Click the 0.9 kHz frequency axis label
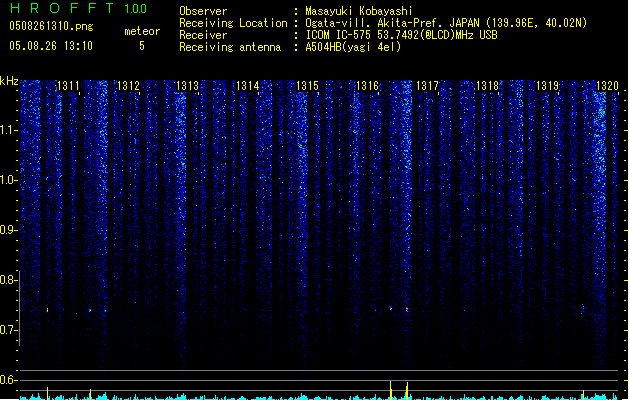Viewport: 629px width, 400px height. pos(8,230)
